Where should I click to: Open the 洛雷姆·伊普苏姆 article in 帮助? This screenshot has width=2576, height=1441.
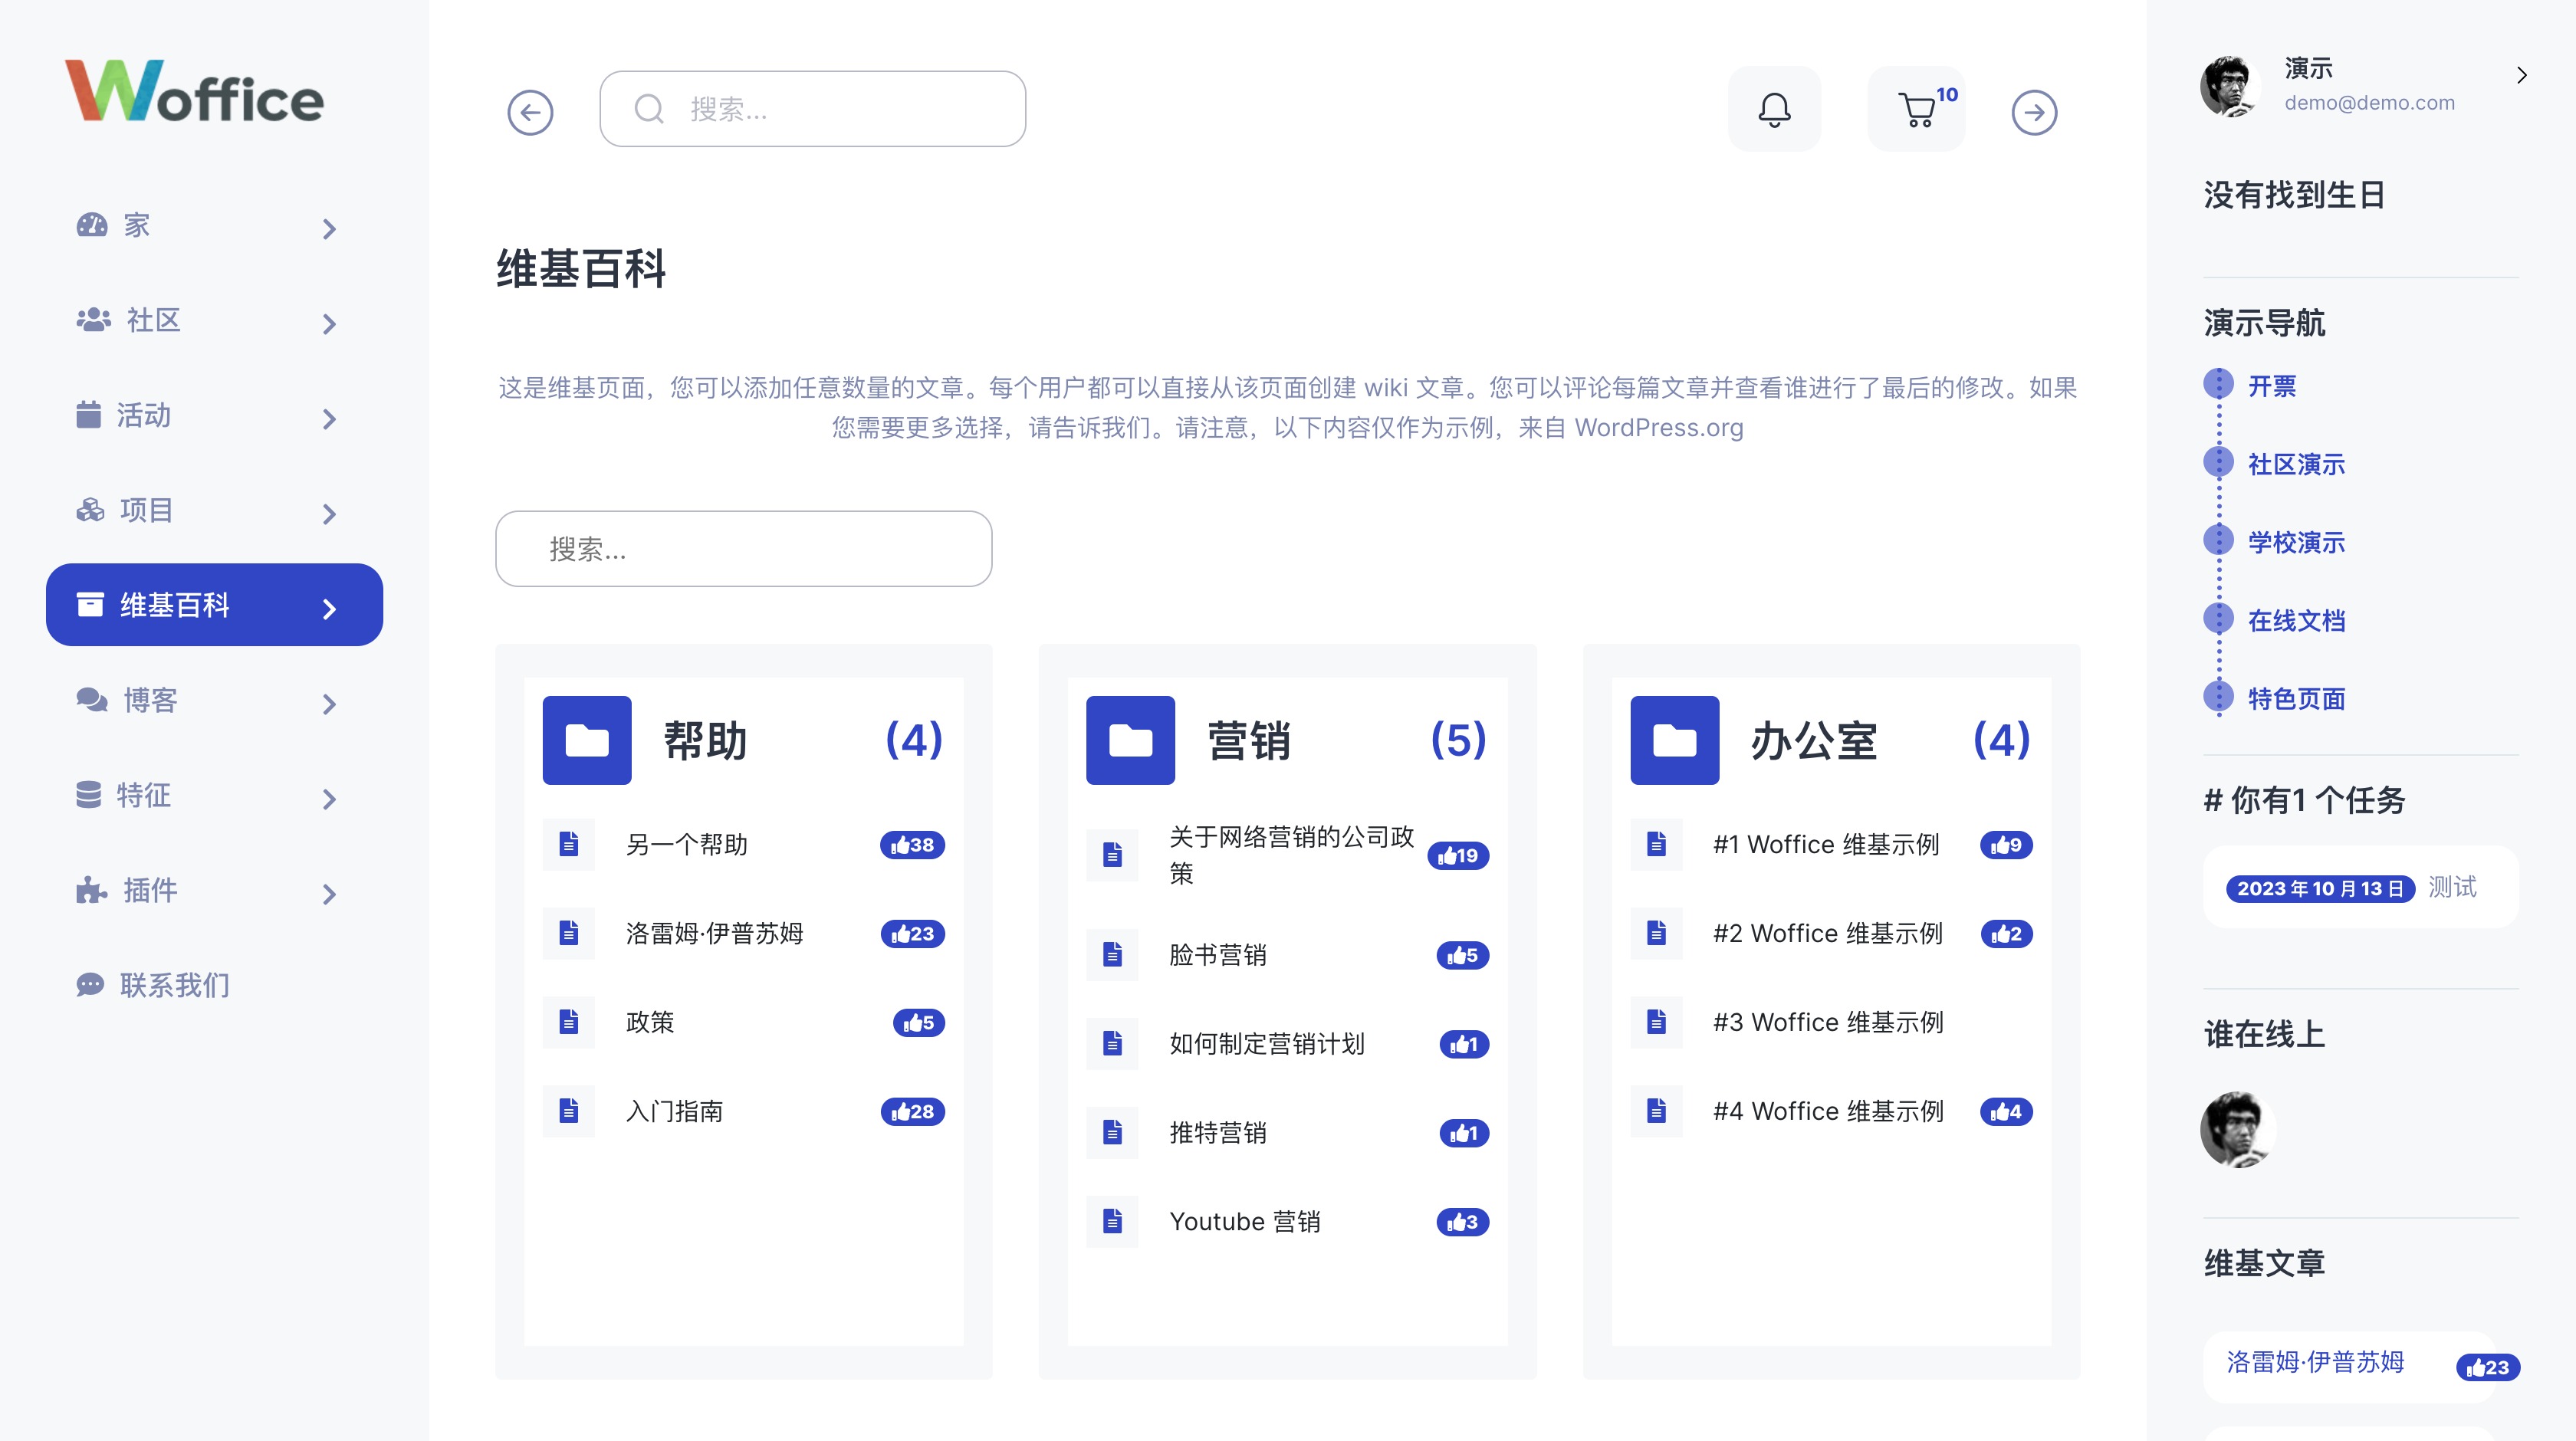pos(715,933)
